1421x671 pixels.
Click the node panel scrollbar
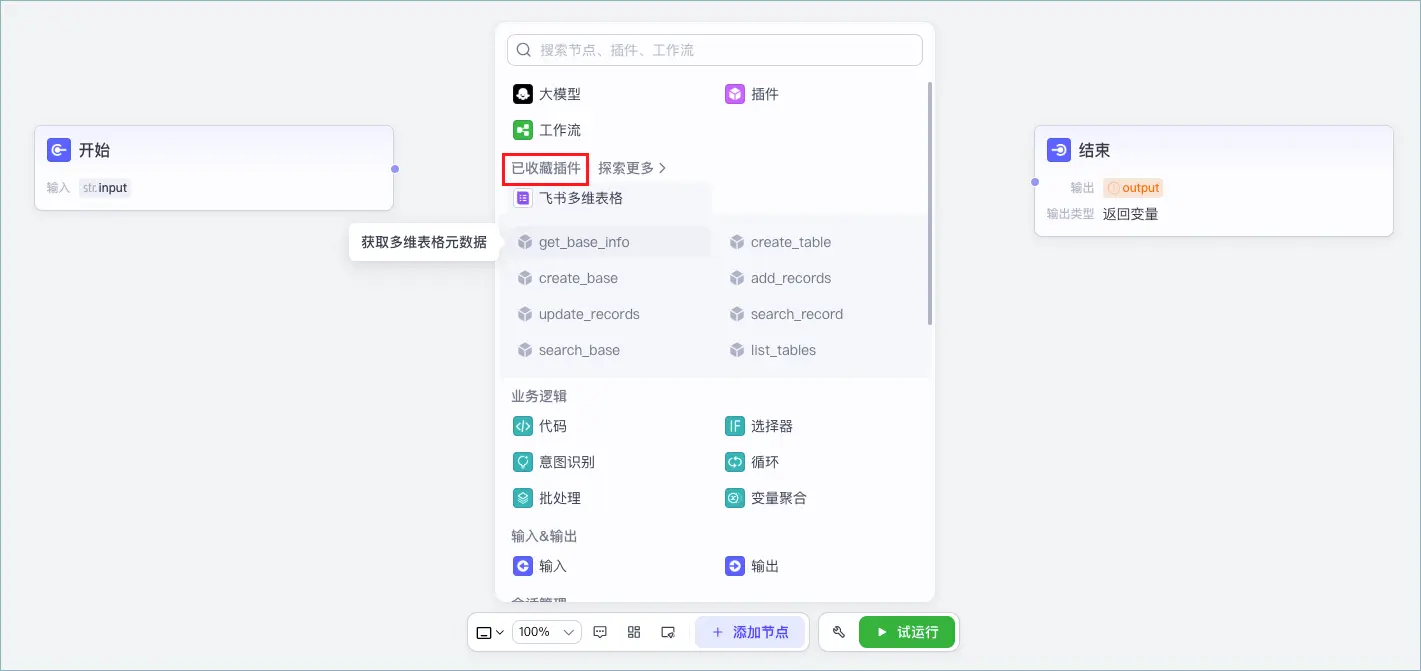pos(930,204)
